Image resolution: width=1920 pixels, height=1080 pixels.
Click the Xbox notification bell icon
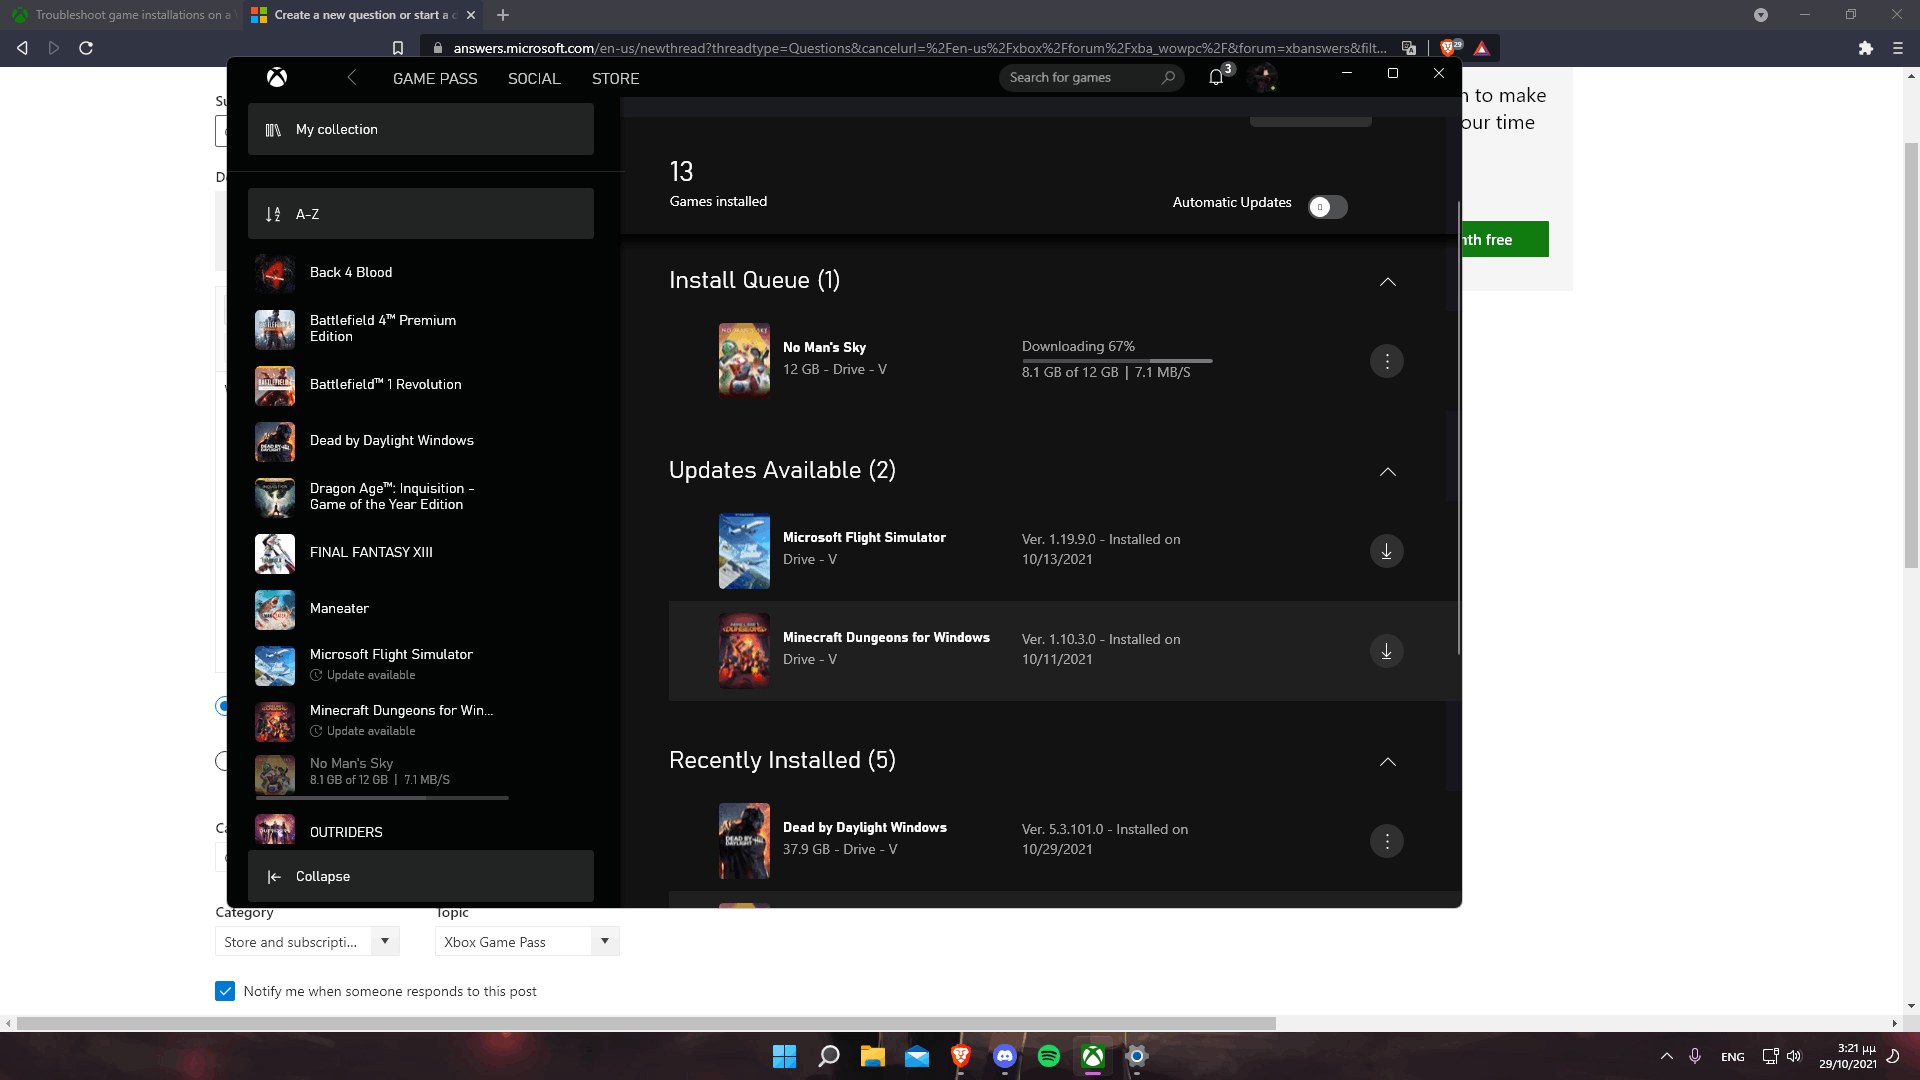pyautogui.click(x=1216, y=76)
